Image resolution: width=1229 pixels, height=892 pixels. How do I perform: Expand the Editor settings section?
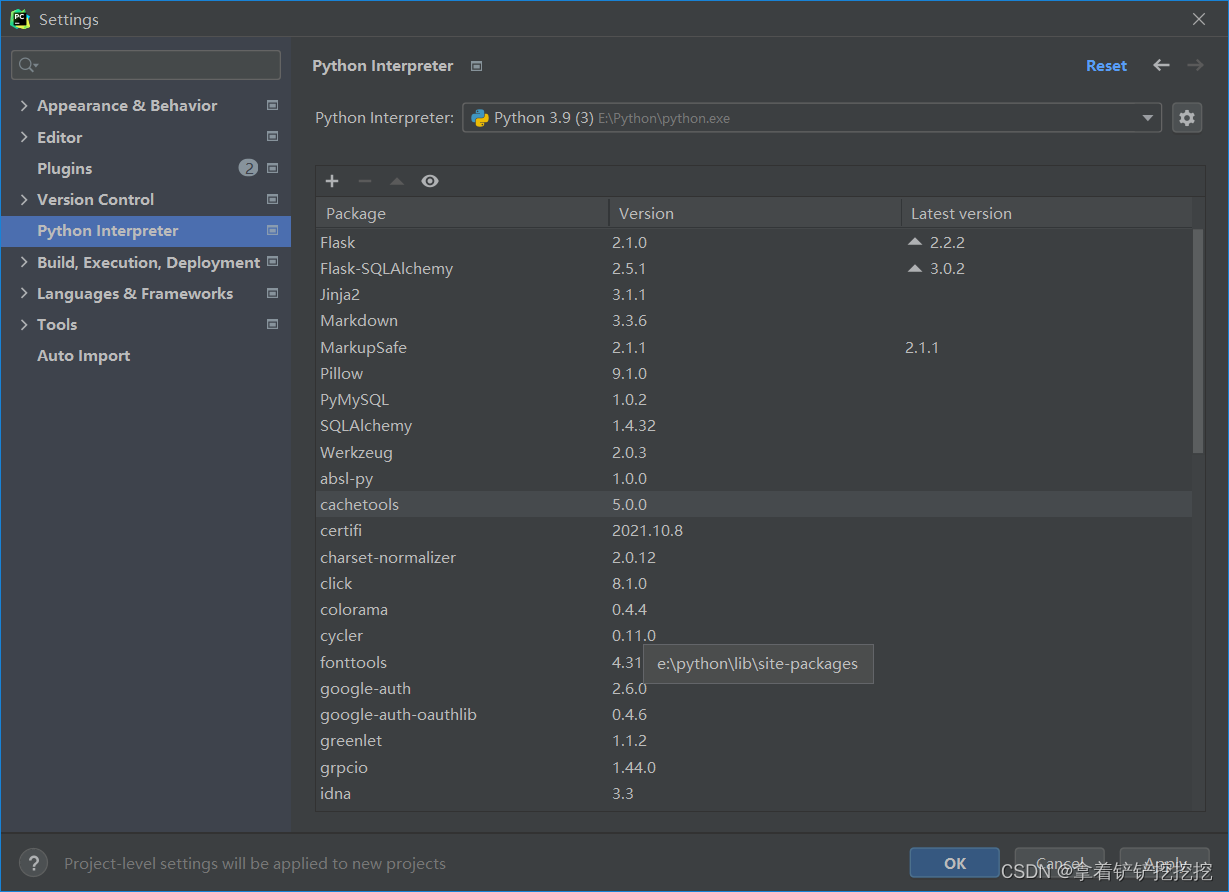[x=24, y=137]
